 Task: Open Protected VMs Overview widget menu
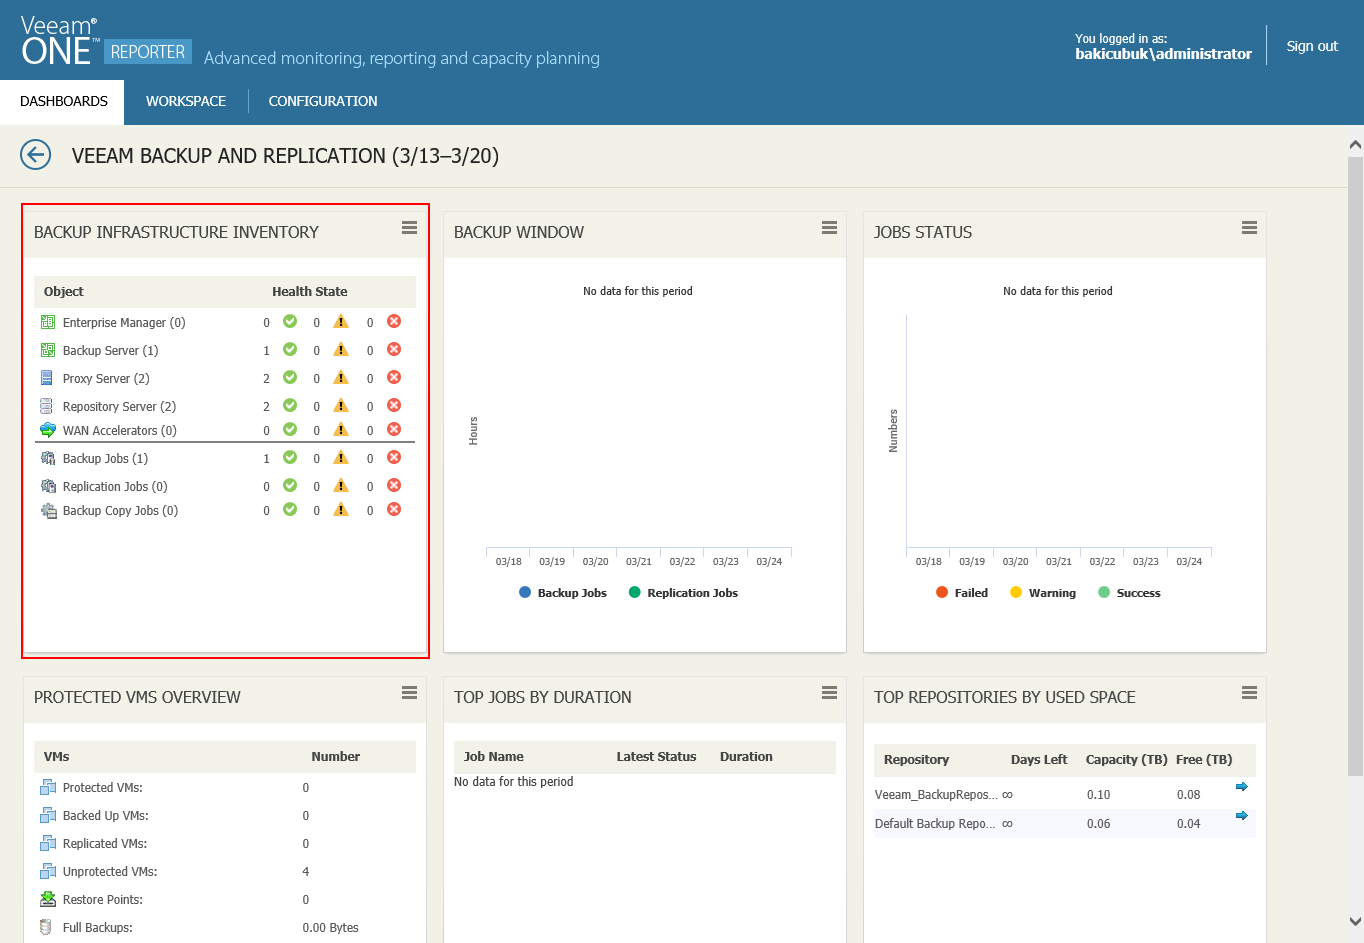click(x=409, y=693)
